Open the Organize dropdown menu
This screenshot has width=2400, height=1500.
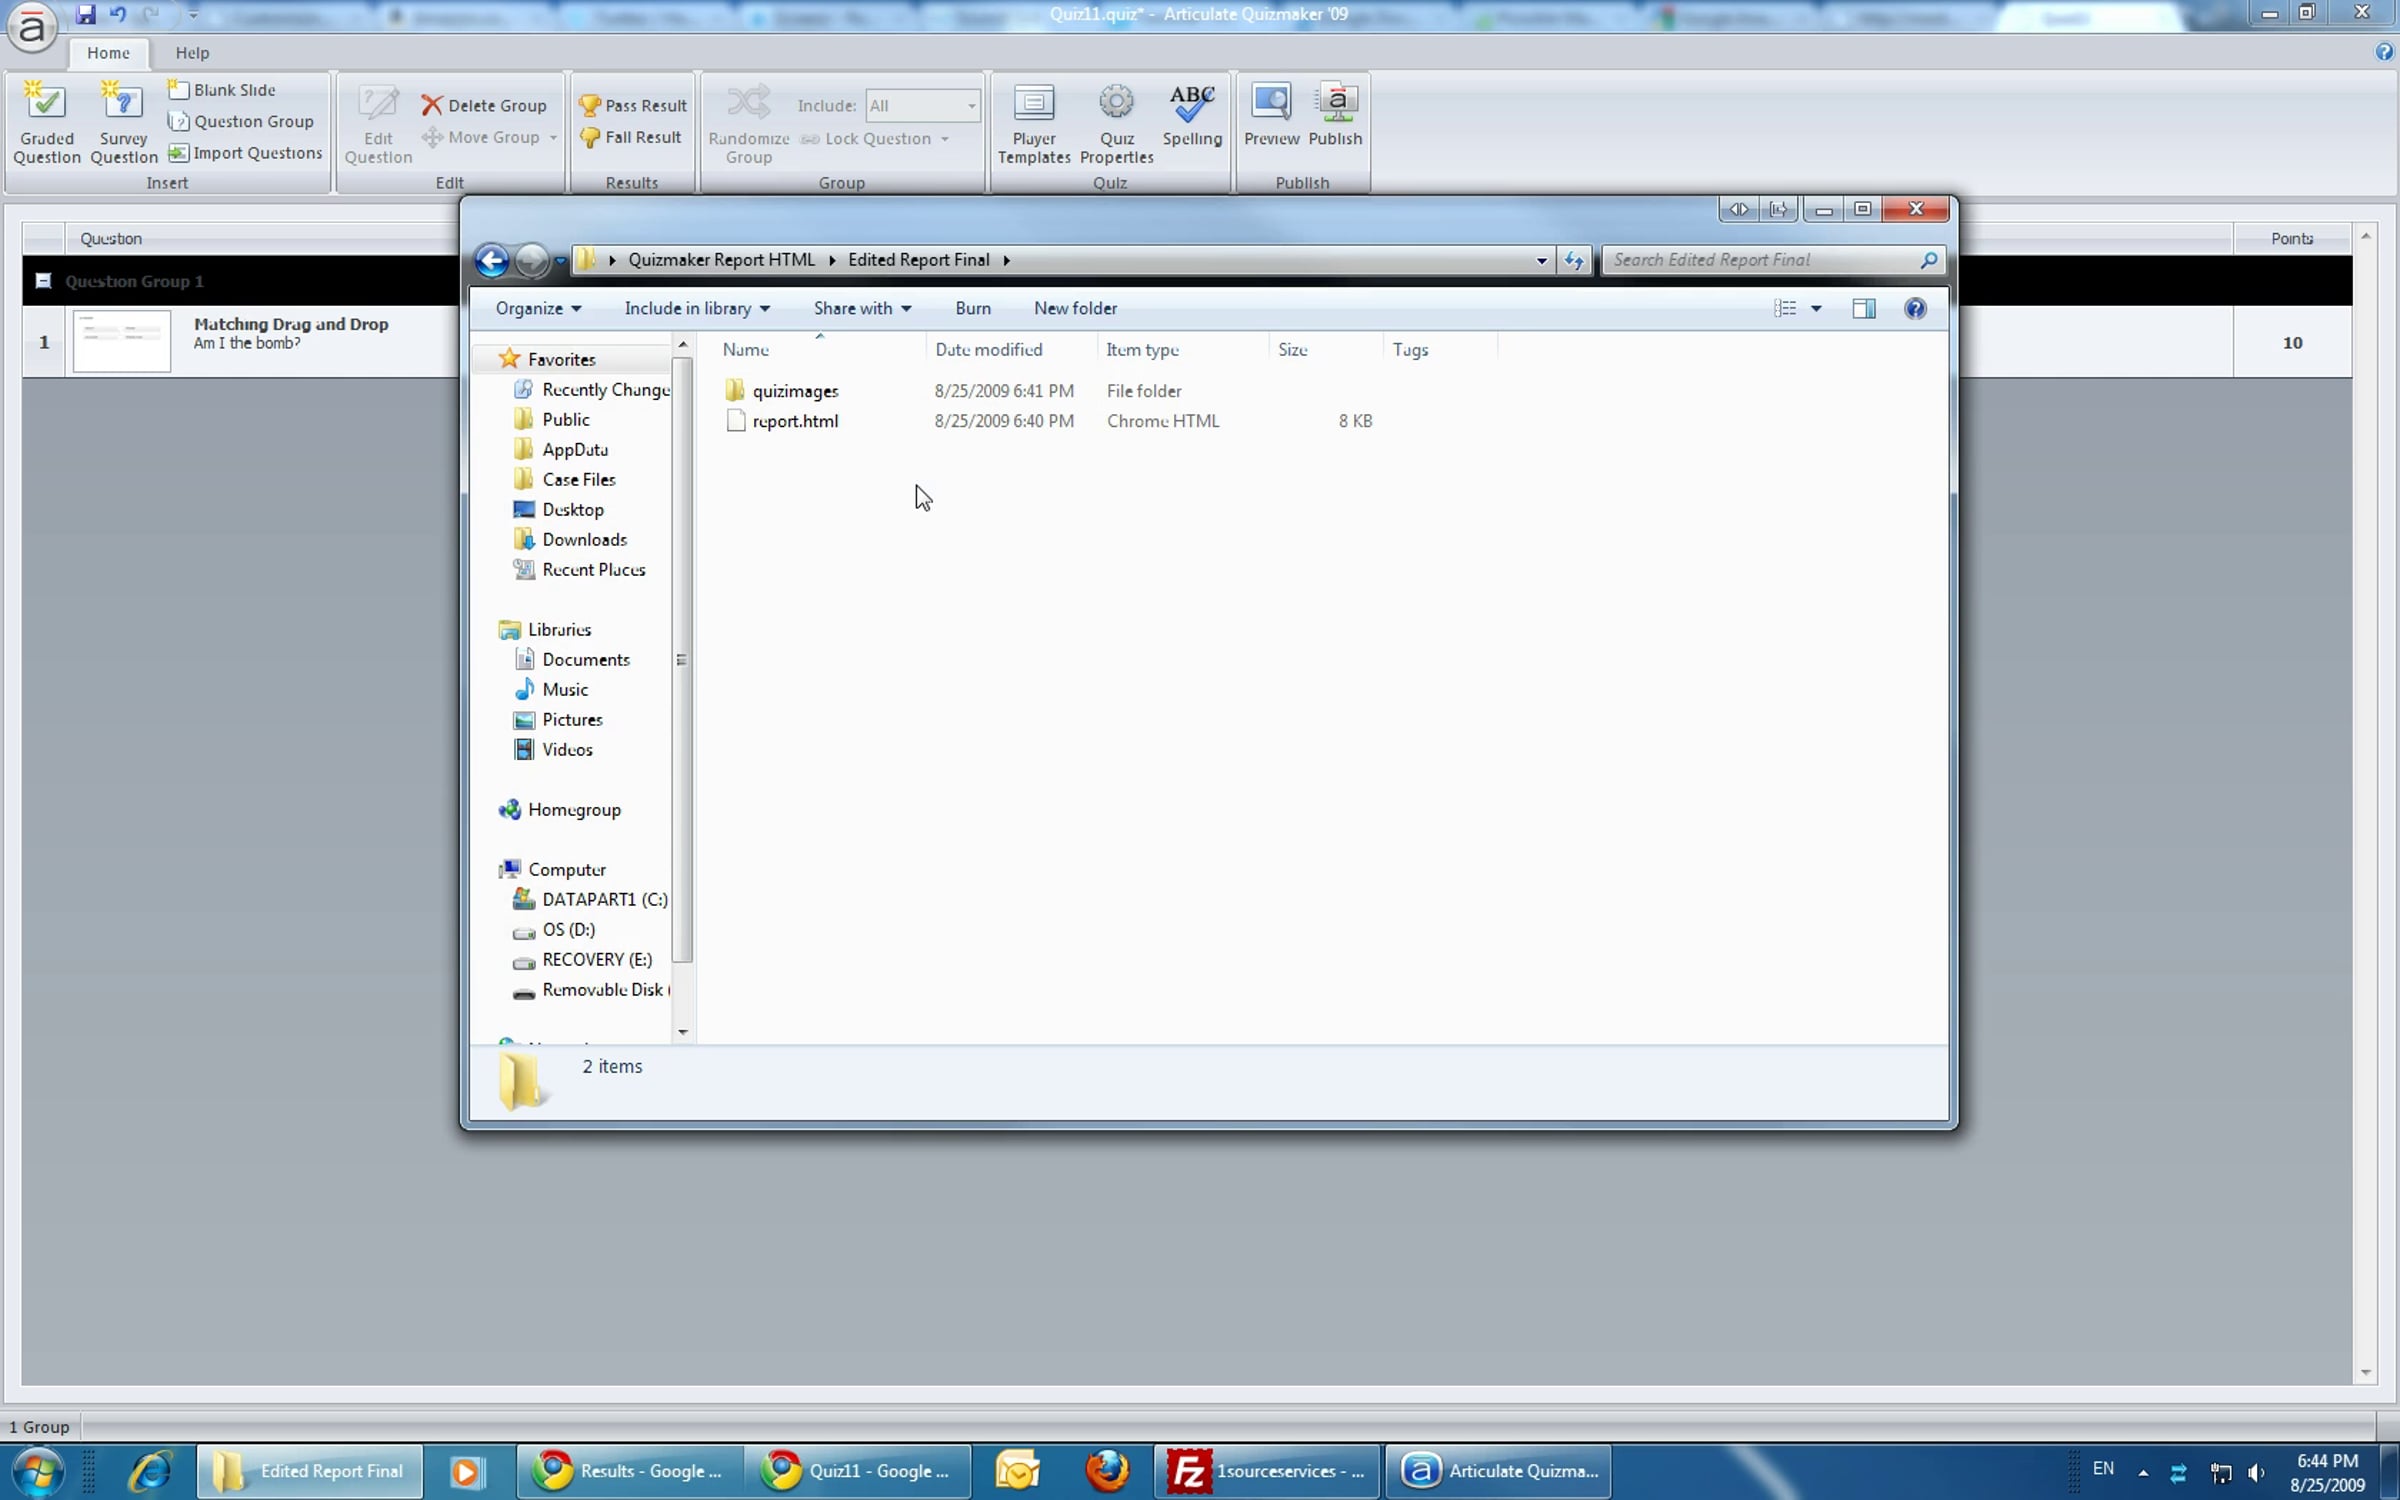coord(538,308)
